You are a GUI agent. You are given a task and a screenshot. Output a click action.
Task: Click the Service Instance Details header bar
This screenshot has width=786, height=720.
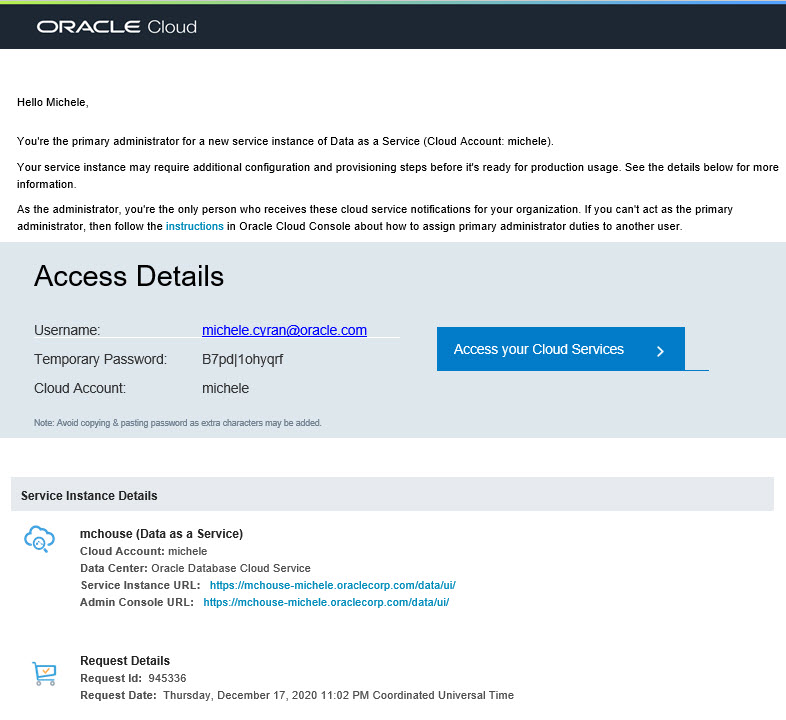point(392,494)
